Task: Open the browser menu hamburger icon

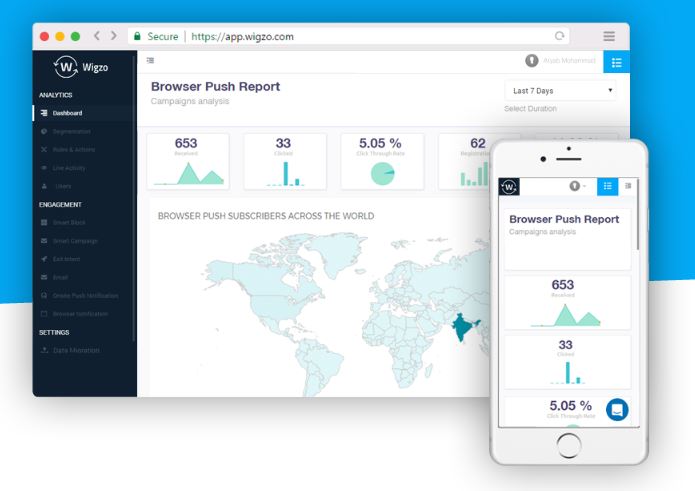Action: (x=609, y=36)
